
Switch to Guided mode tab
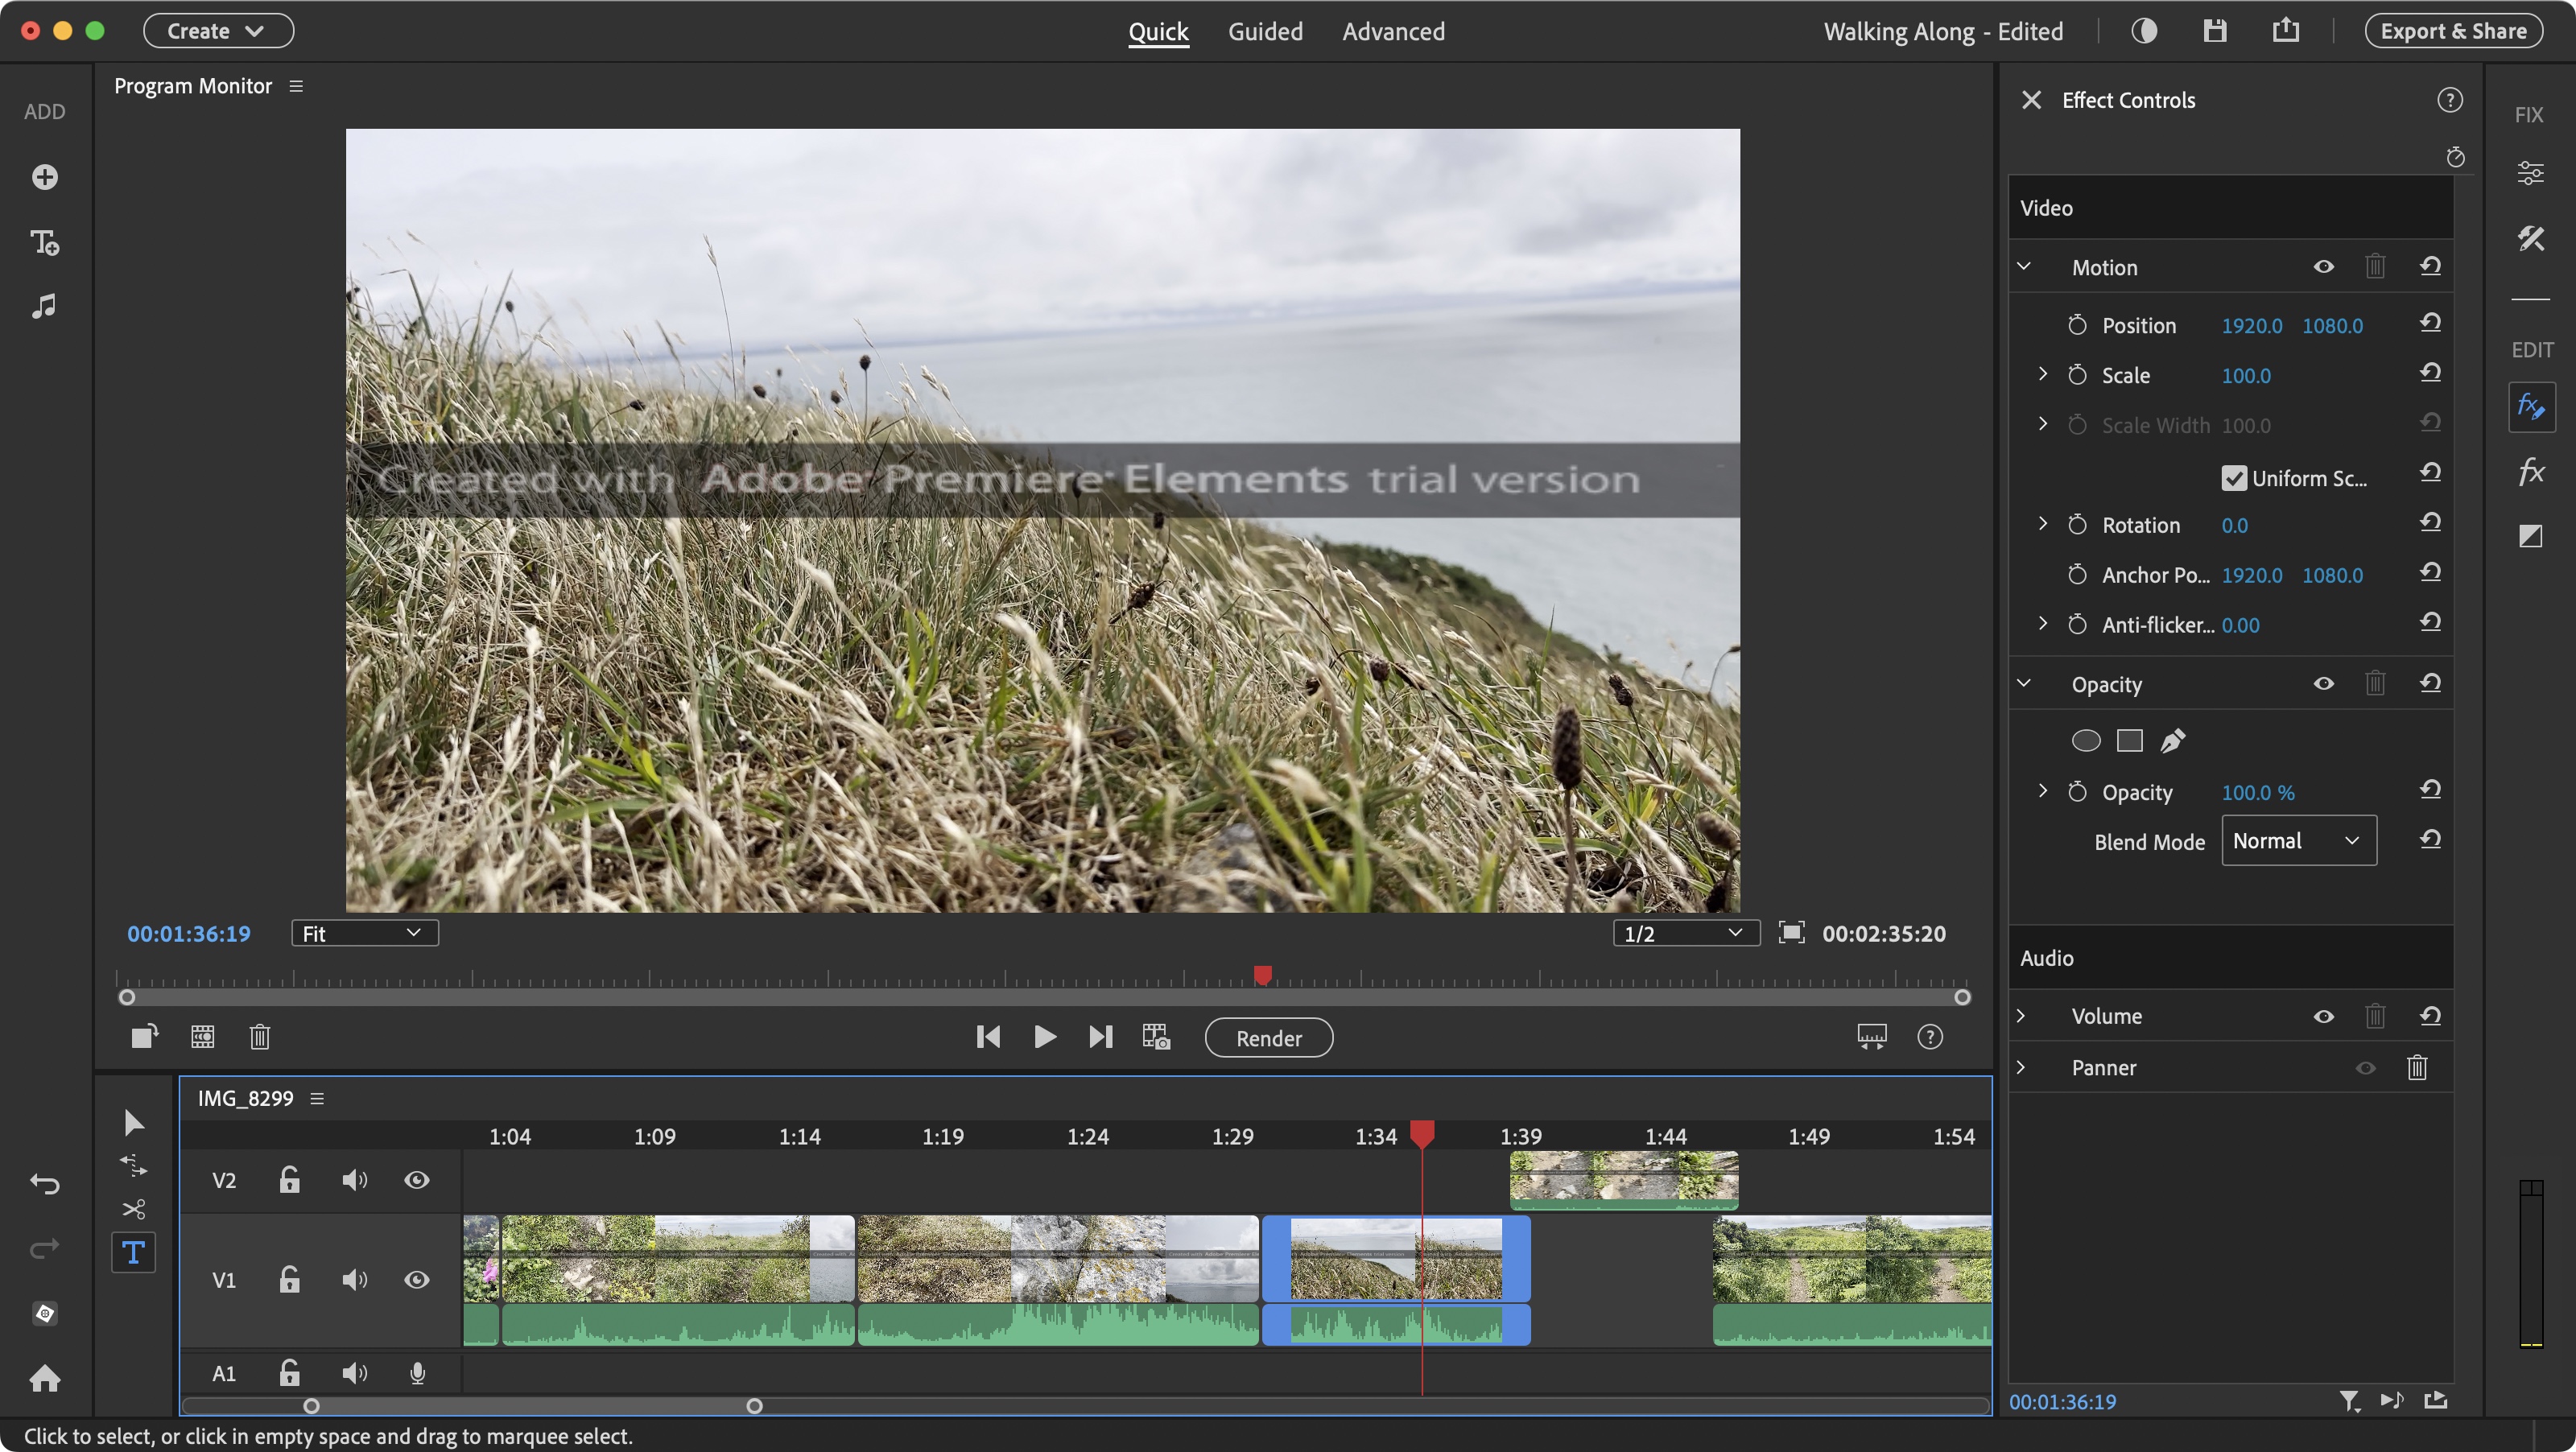point(1265,32)
